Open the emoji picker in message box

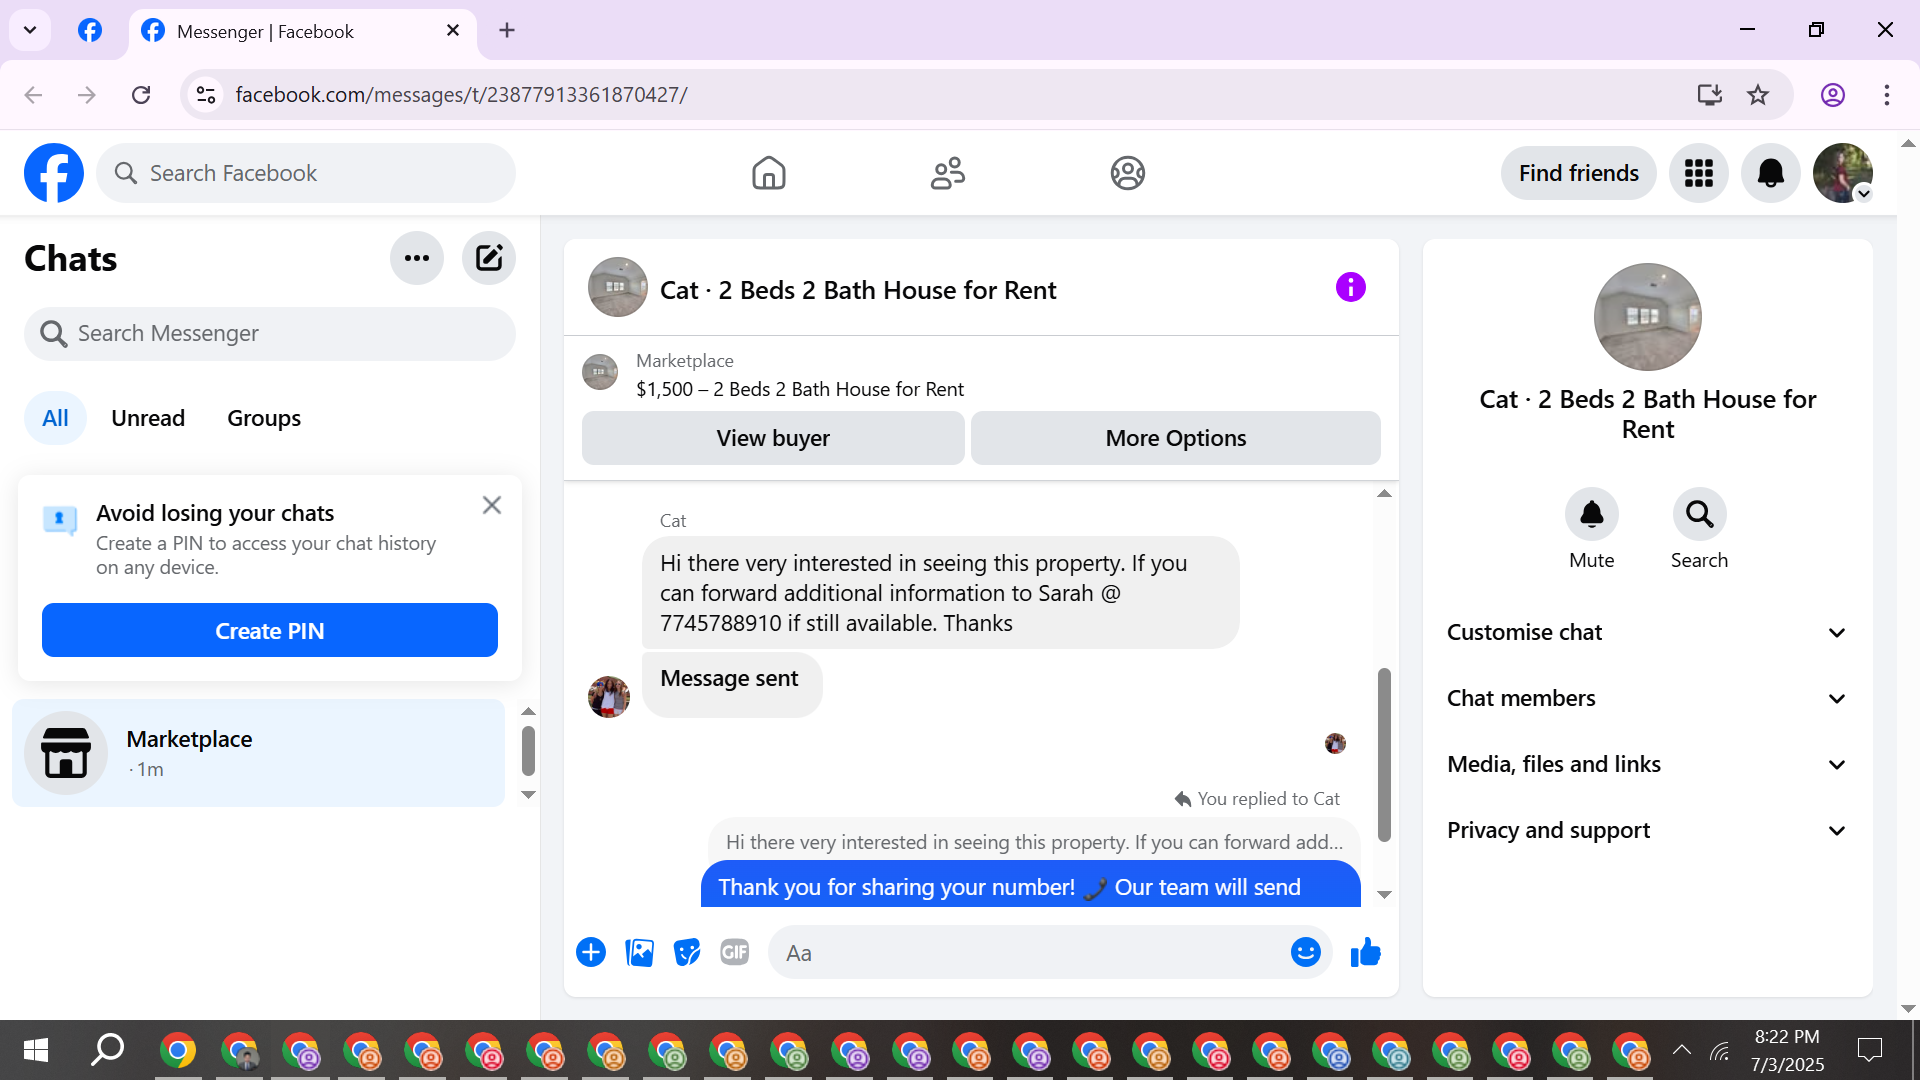[1305, 953]
